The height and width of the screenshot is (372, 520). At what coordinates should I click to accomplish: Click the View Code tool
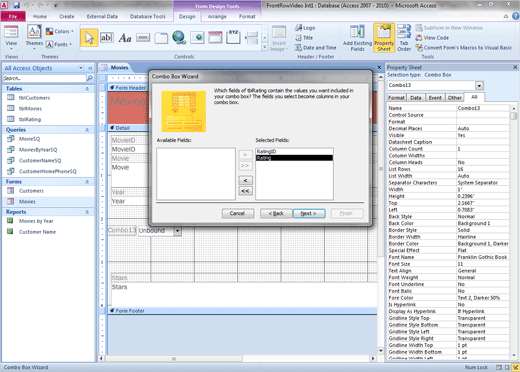(x=432, y=38)
